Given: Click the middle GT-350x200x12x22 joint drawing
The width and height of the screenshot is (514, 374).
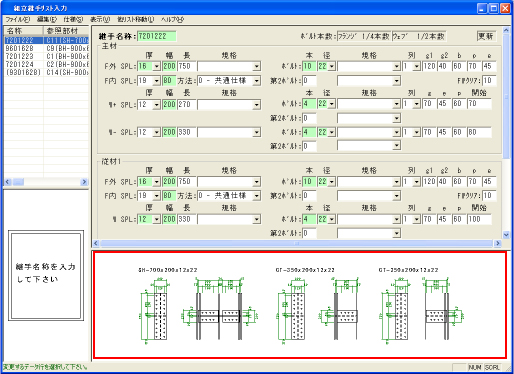Looking at the screenshot, I should pyautogui.click(x=318, y=305).
